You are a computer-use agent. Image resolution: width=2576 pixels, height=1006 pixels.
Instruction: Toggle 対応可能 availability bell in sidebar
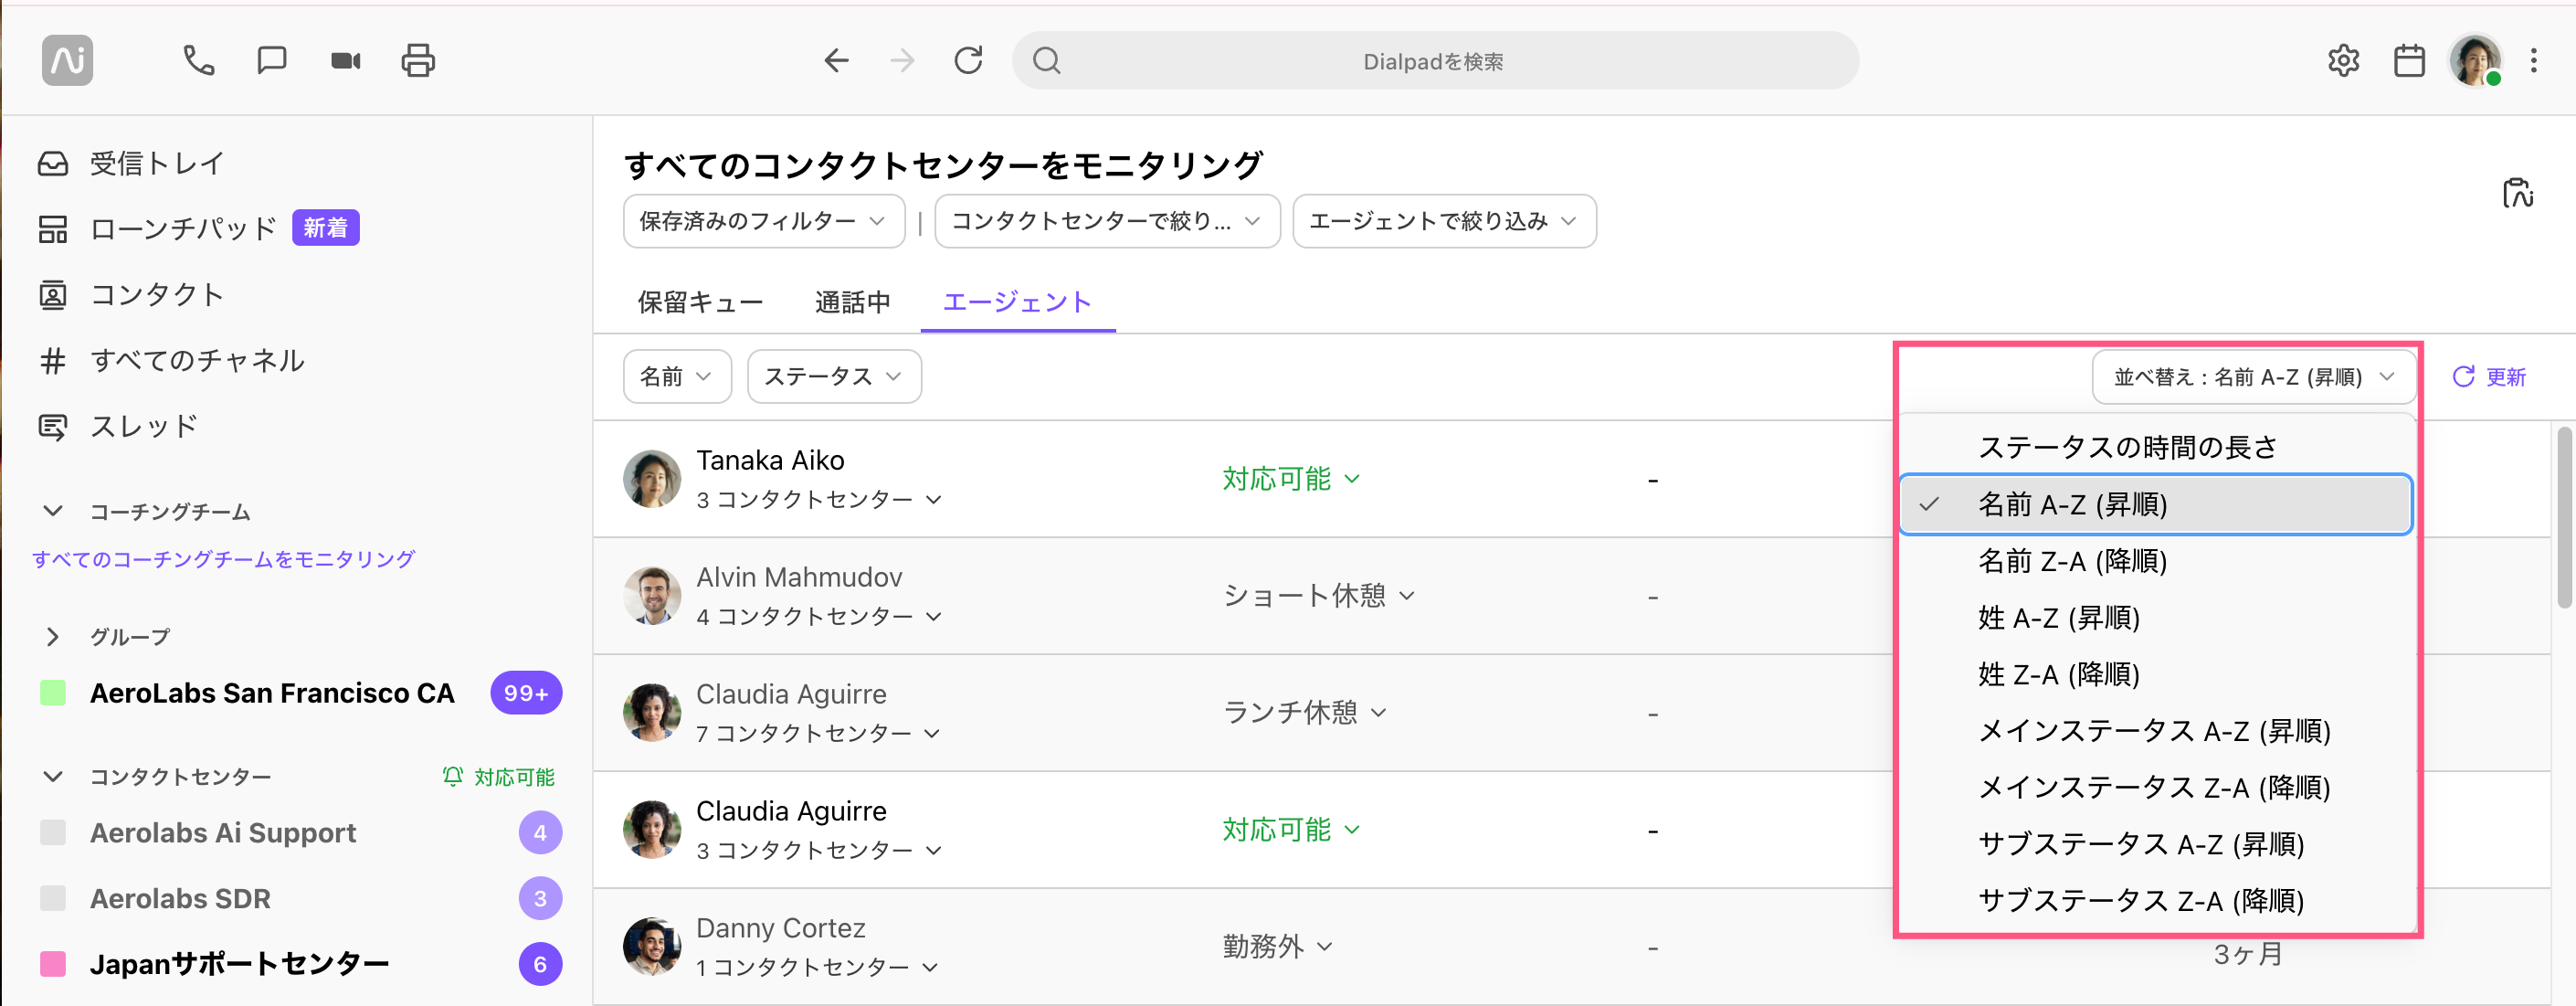[x=498, y=776]
